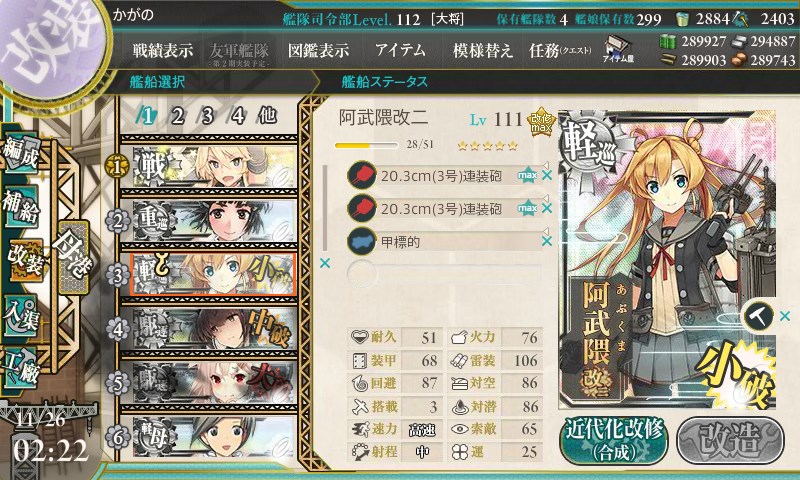Click the 改造 remodel button
800x480 pixels.
pos(731,440)
